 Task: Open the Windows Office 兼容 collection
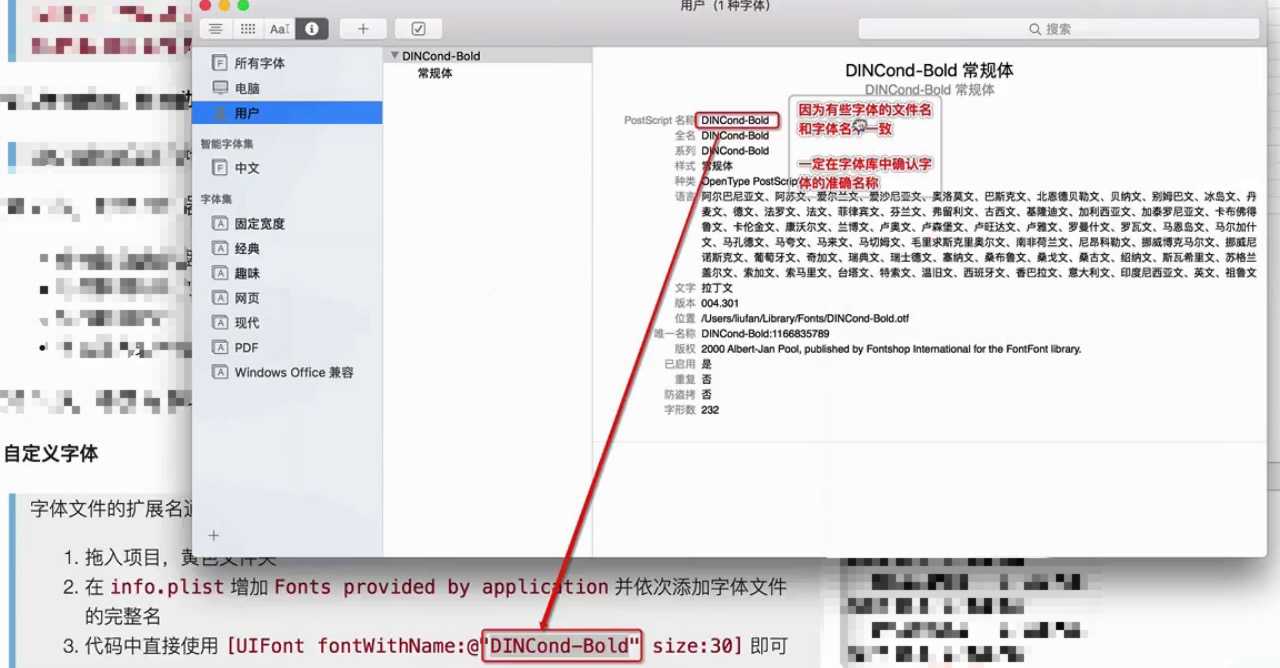(x=294, y=372)
